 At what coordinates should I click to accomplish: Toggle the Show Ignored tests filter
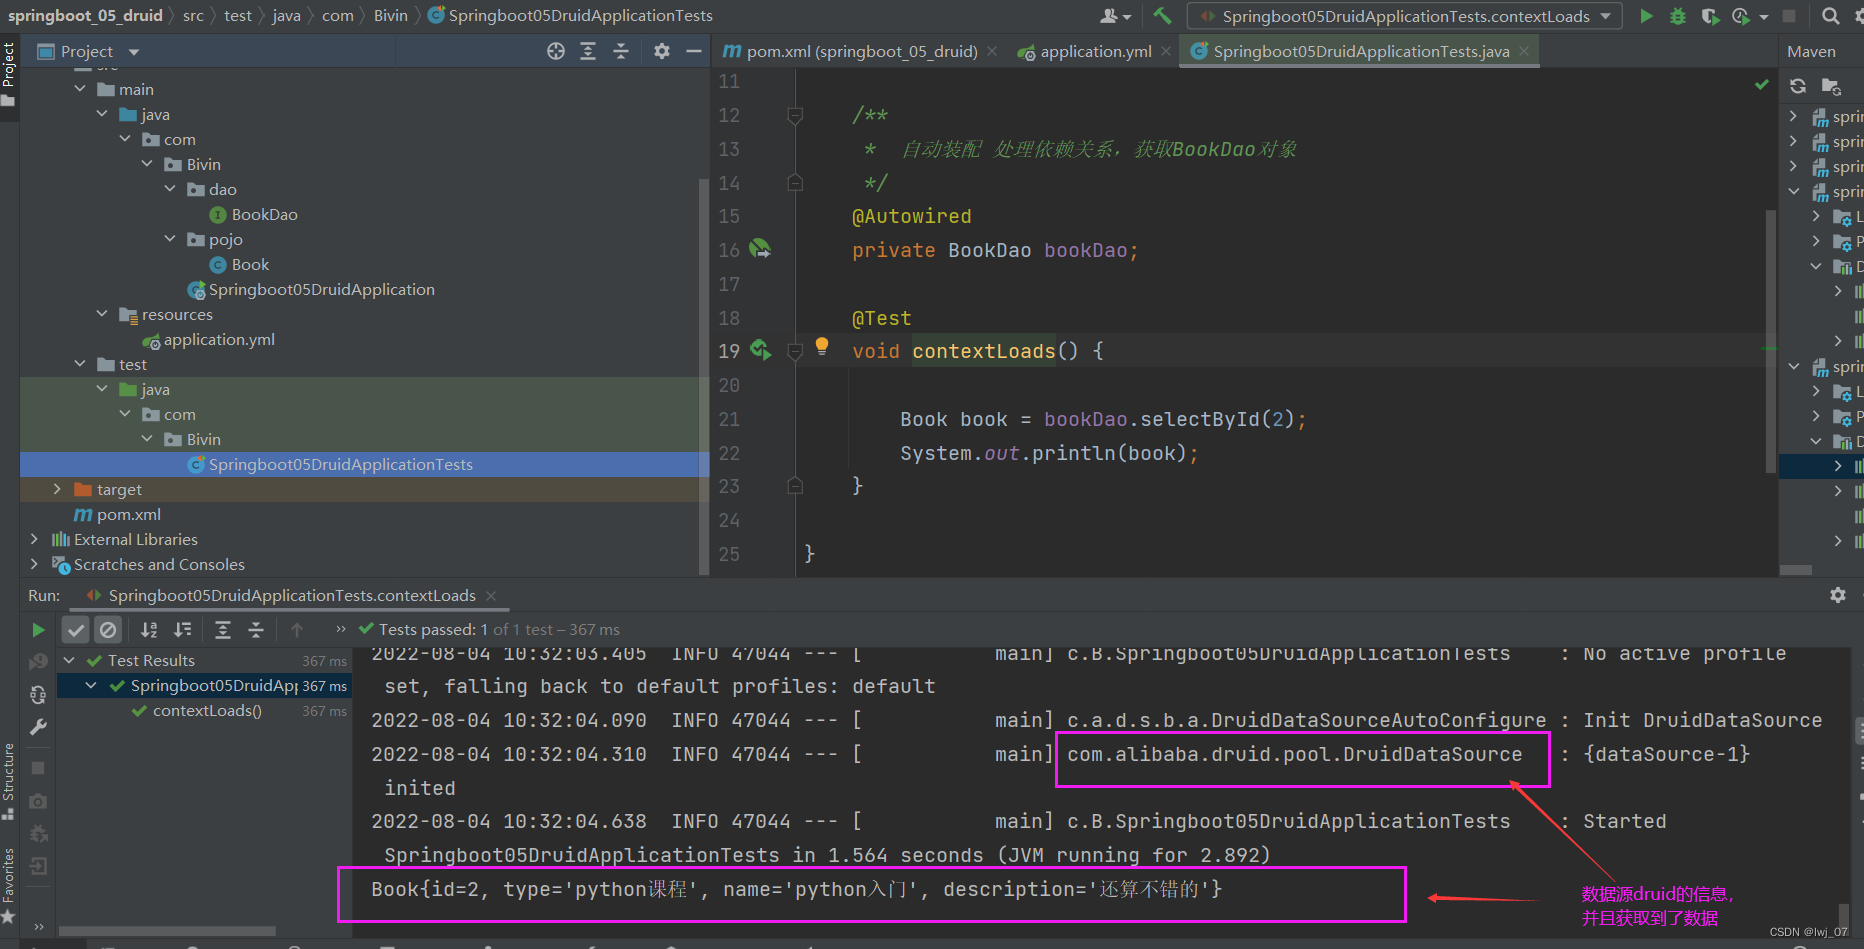point(108,630)
